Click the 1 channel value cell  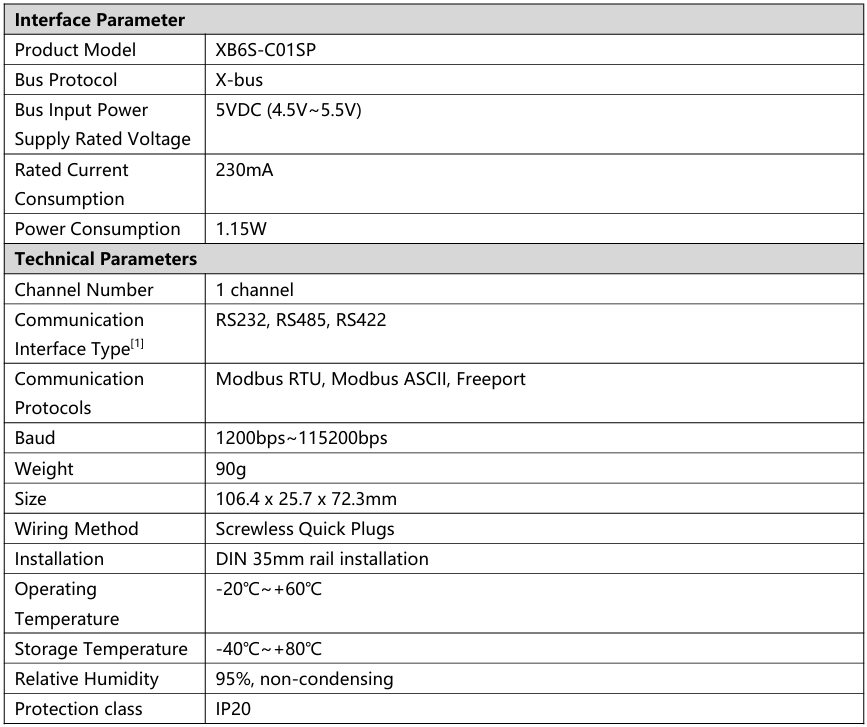pos(534,289)
